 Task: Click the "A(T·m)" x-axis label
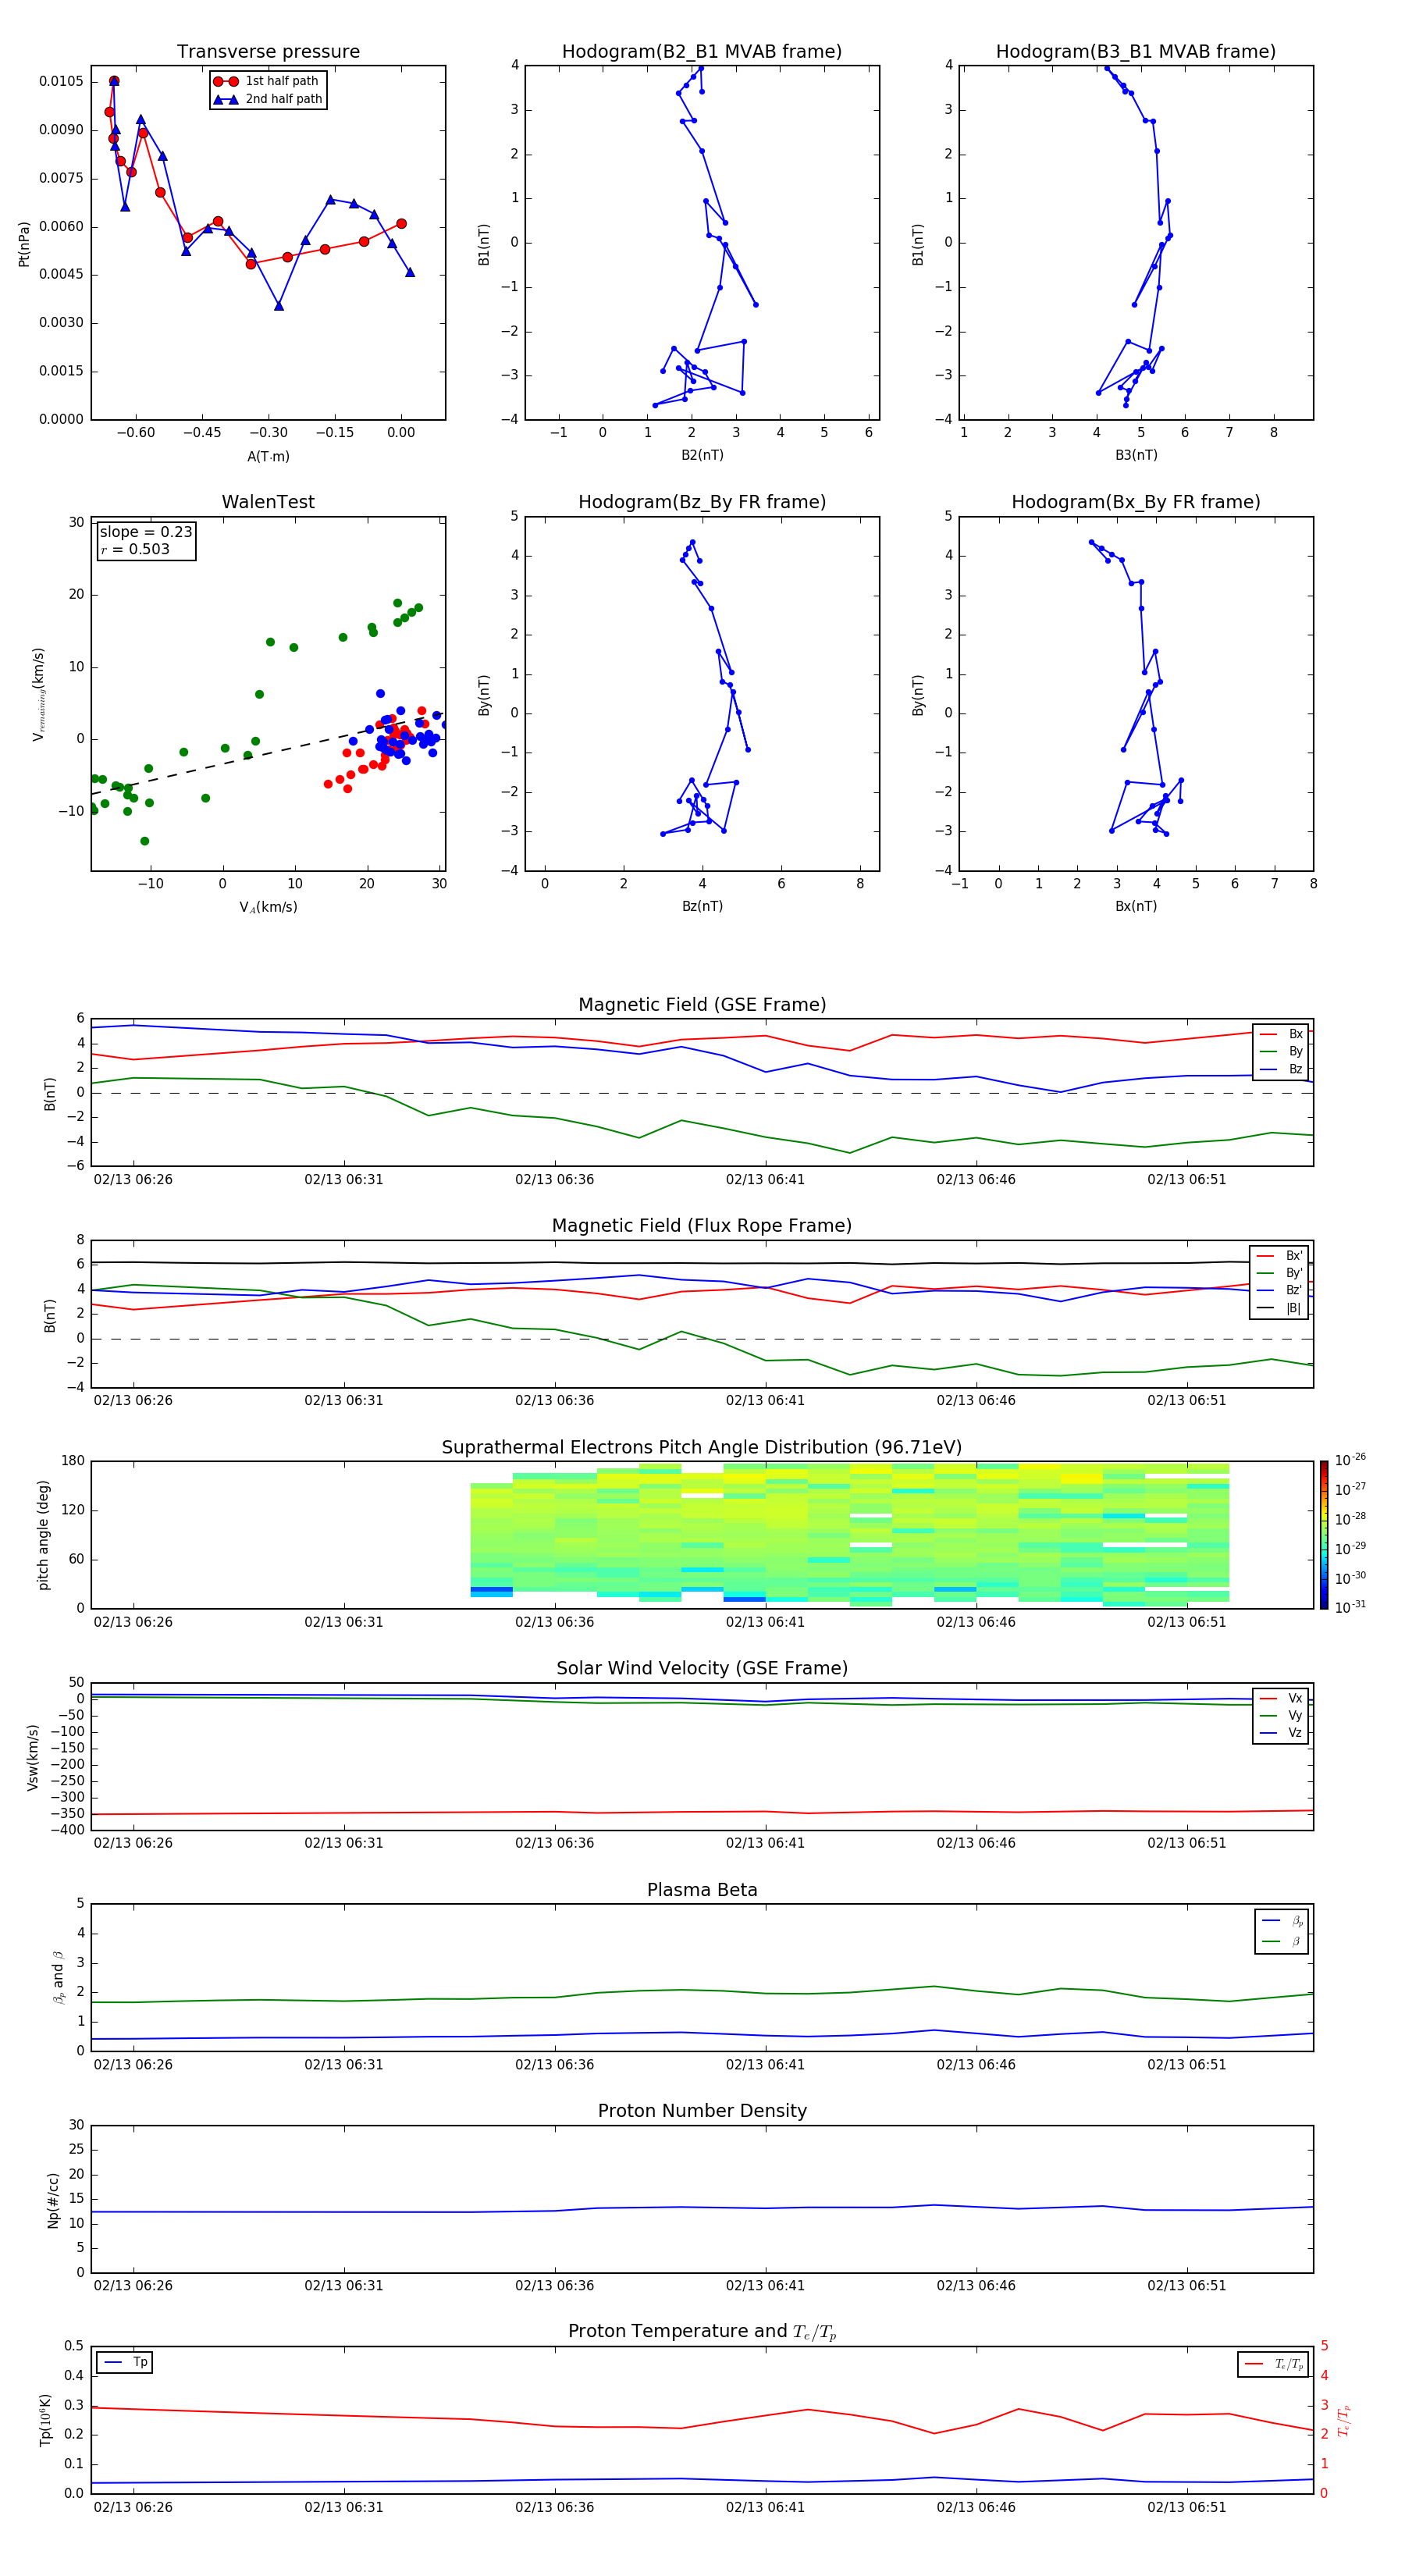tap(268, 456)
